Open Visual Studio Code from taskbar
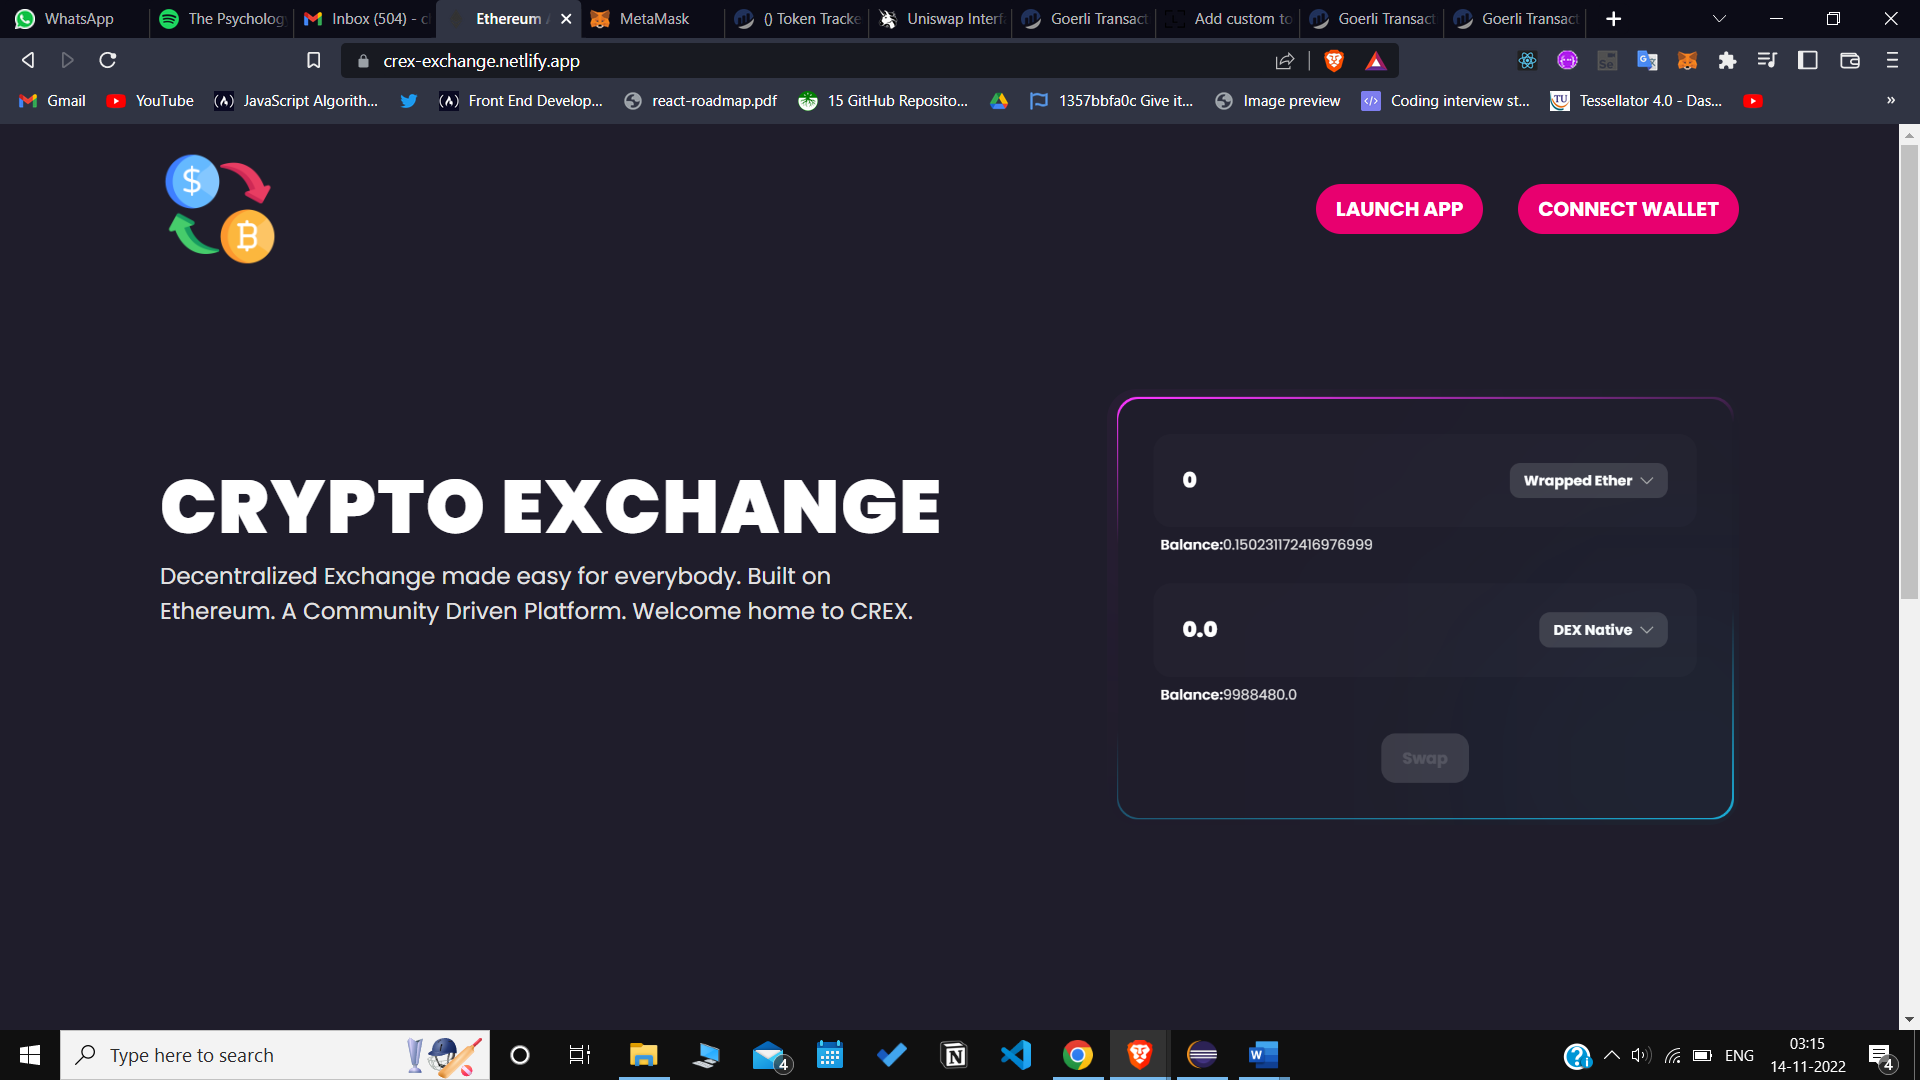The image size is (1920, 1080). coord(1016,1055)
